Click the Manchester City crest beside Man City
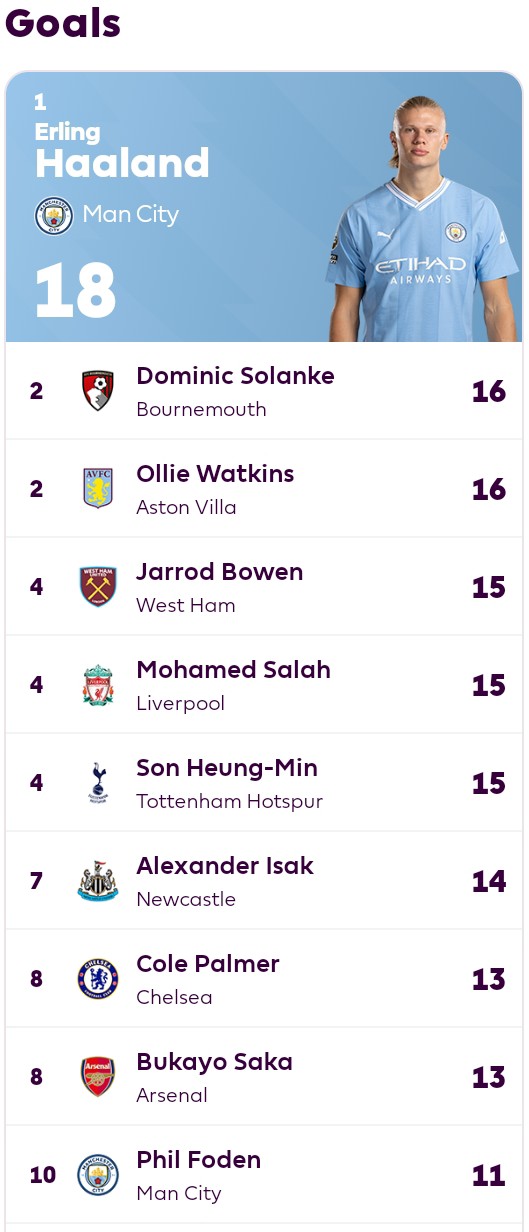 [x=54, y=215]
